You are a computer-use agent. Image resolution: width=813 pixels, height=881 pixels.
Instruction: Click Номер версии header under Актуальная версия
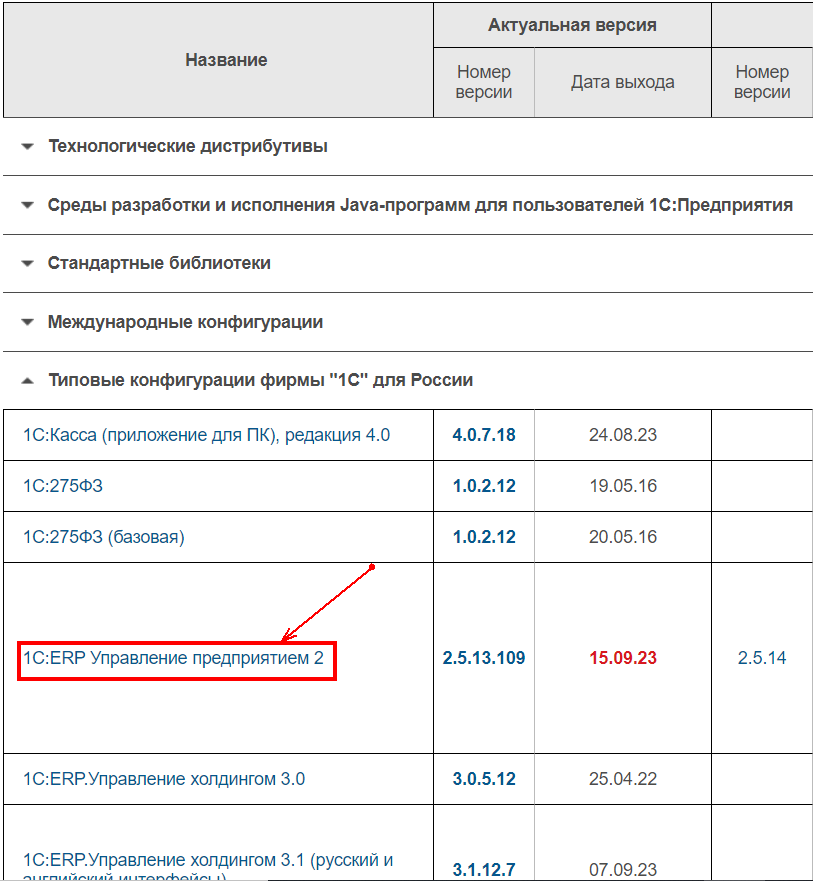(484, 82)
